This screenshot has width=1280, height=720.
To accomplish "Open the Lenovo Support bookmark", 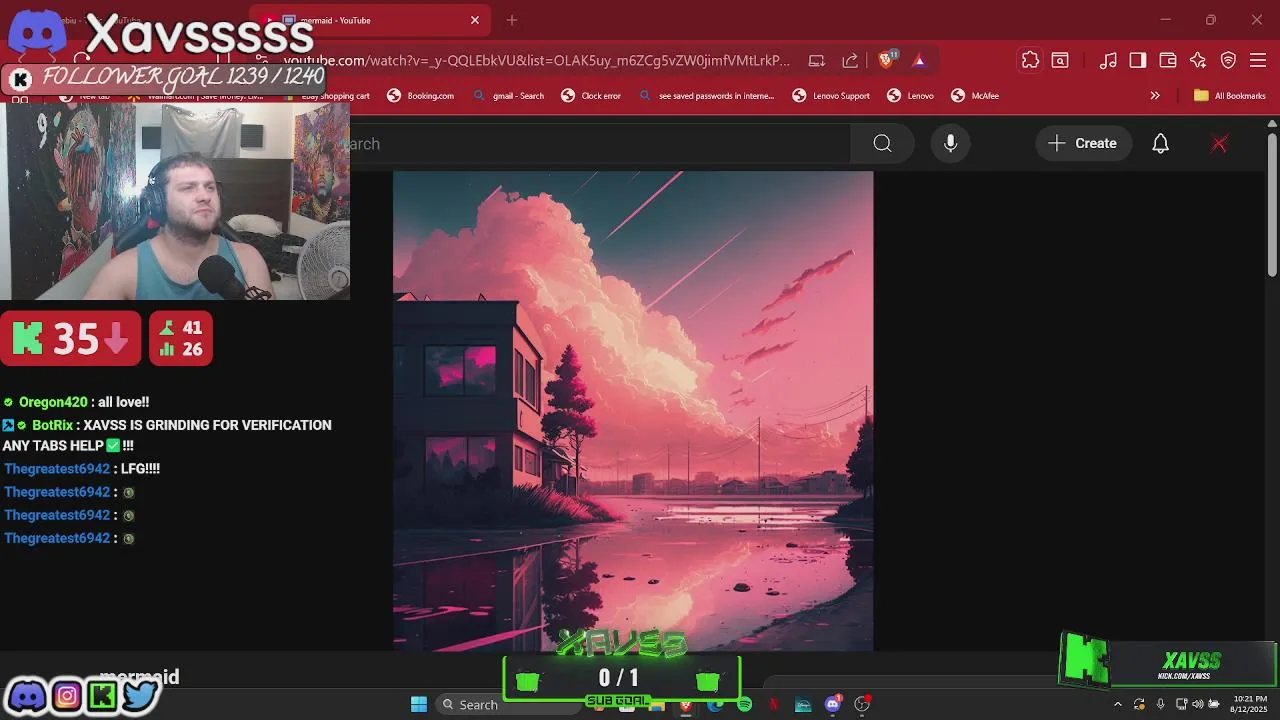I will click(x=830, y=96).
